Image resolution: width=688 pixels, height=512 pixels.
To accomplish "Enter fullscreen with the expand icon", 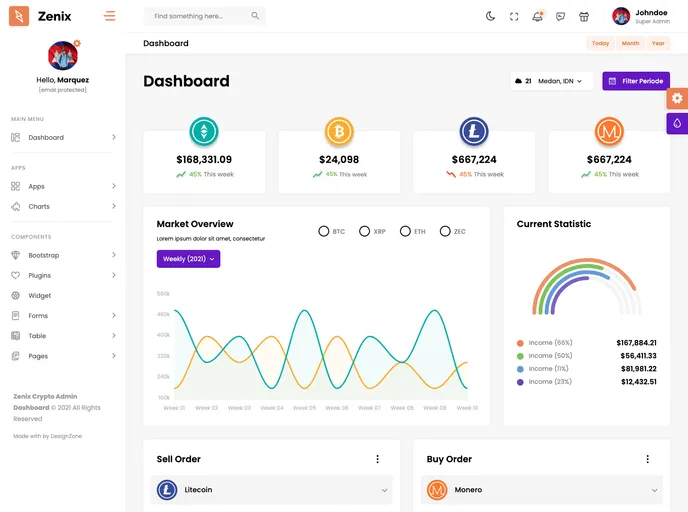I will point(514,17).
